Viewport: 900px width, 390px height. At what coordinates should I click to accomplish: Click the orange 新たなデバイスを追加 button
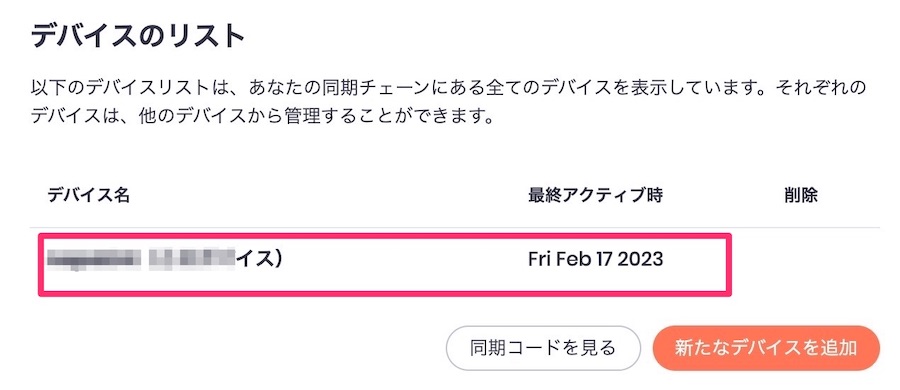(766, 348)
